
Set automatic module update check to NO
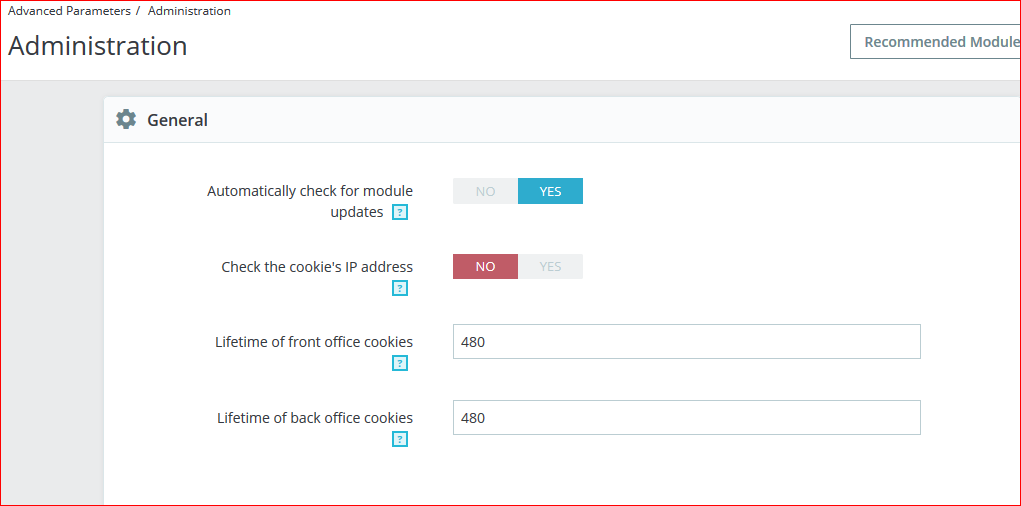click(485, 191)
